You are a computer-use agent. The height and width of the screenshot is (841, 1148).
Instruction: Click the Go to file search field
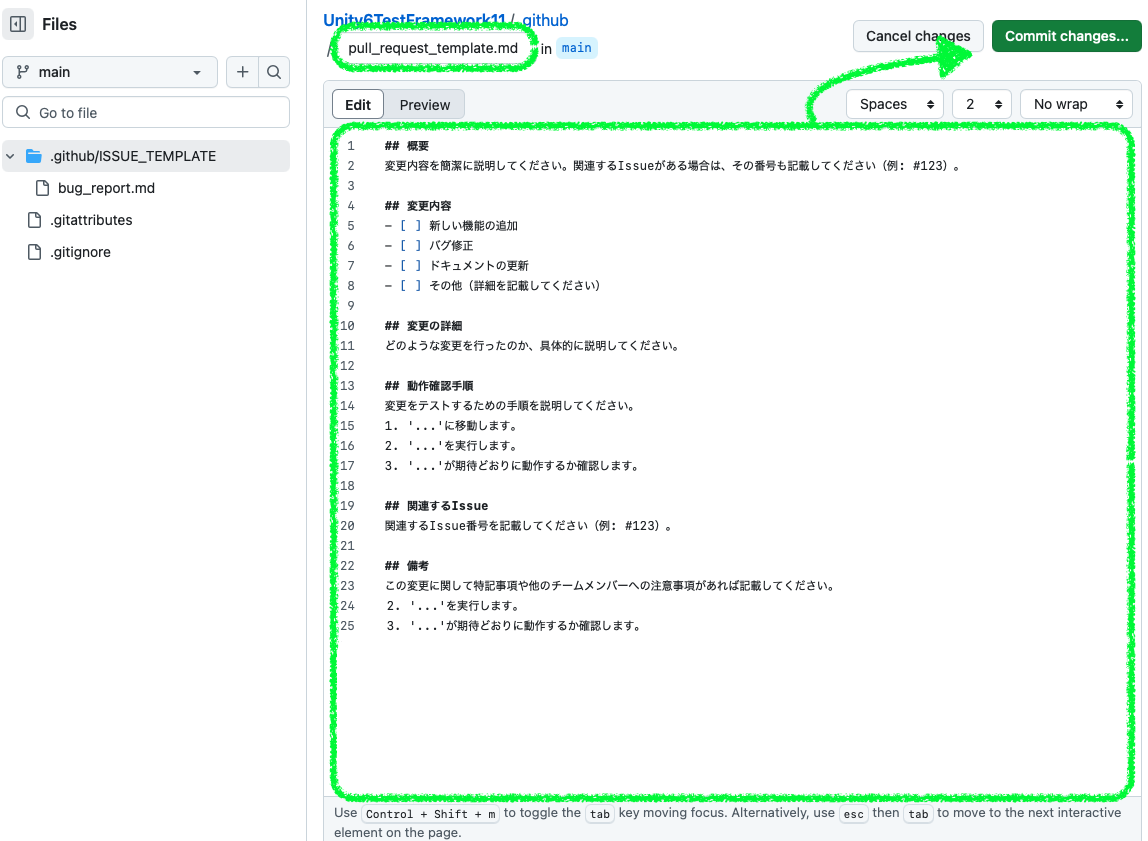(146, 112)
